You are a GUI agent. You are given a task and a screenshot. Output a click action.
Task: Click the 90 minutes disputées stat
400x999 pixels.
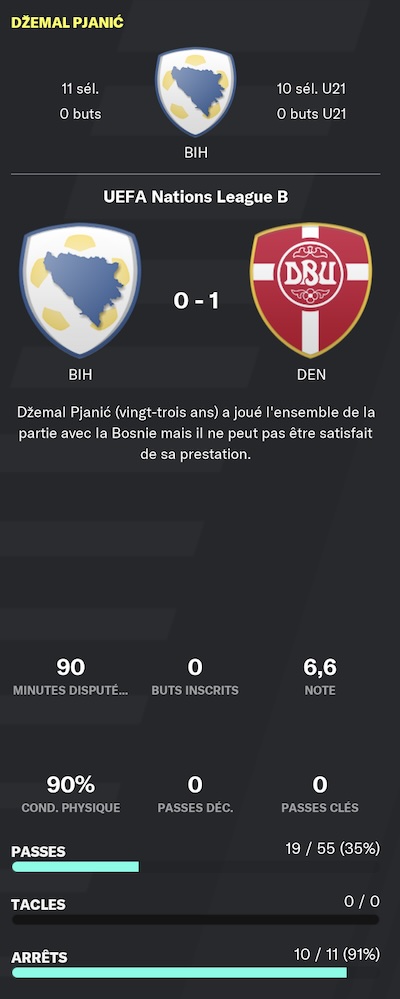coord(70,676)
